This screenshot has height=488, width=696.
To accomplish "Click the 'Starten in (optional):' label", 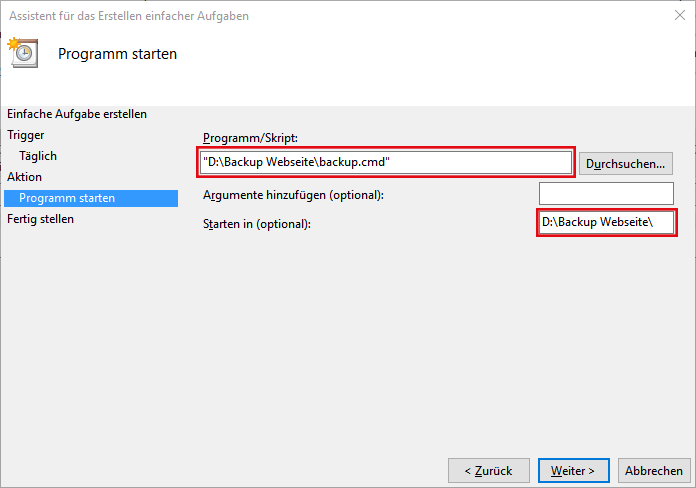I will click(257, 223).
